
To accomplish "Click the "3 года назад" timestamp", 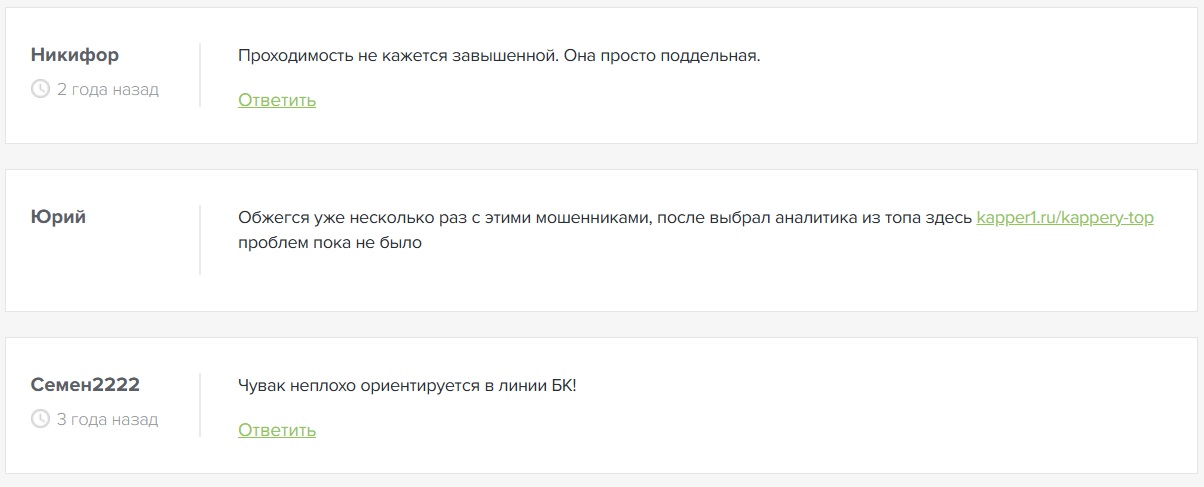I will [x=107, y=419].
